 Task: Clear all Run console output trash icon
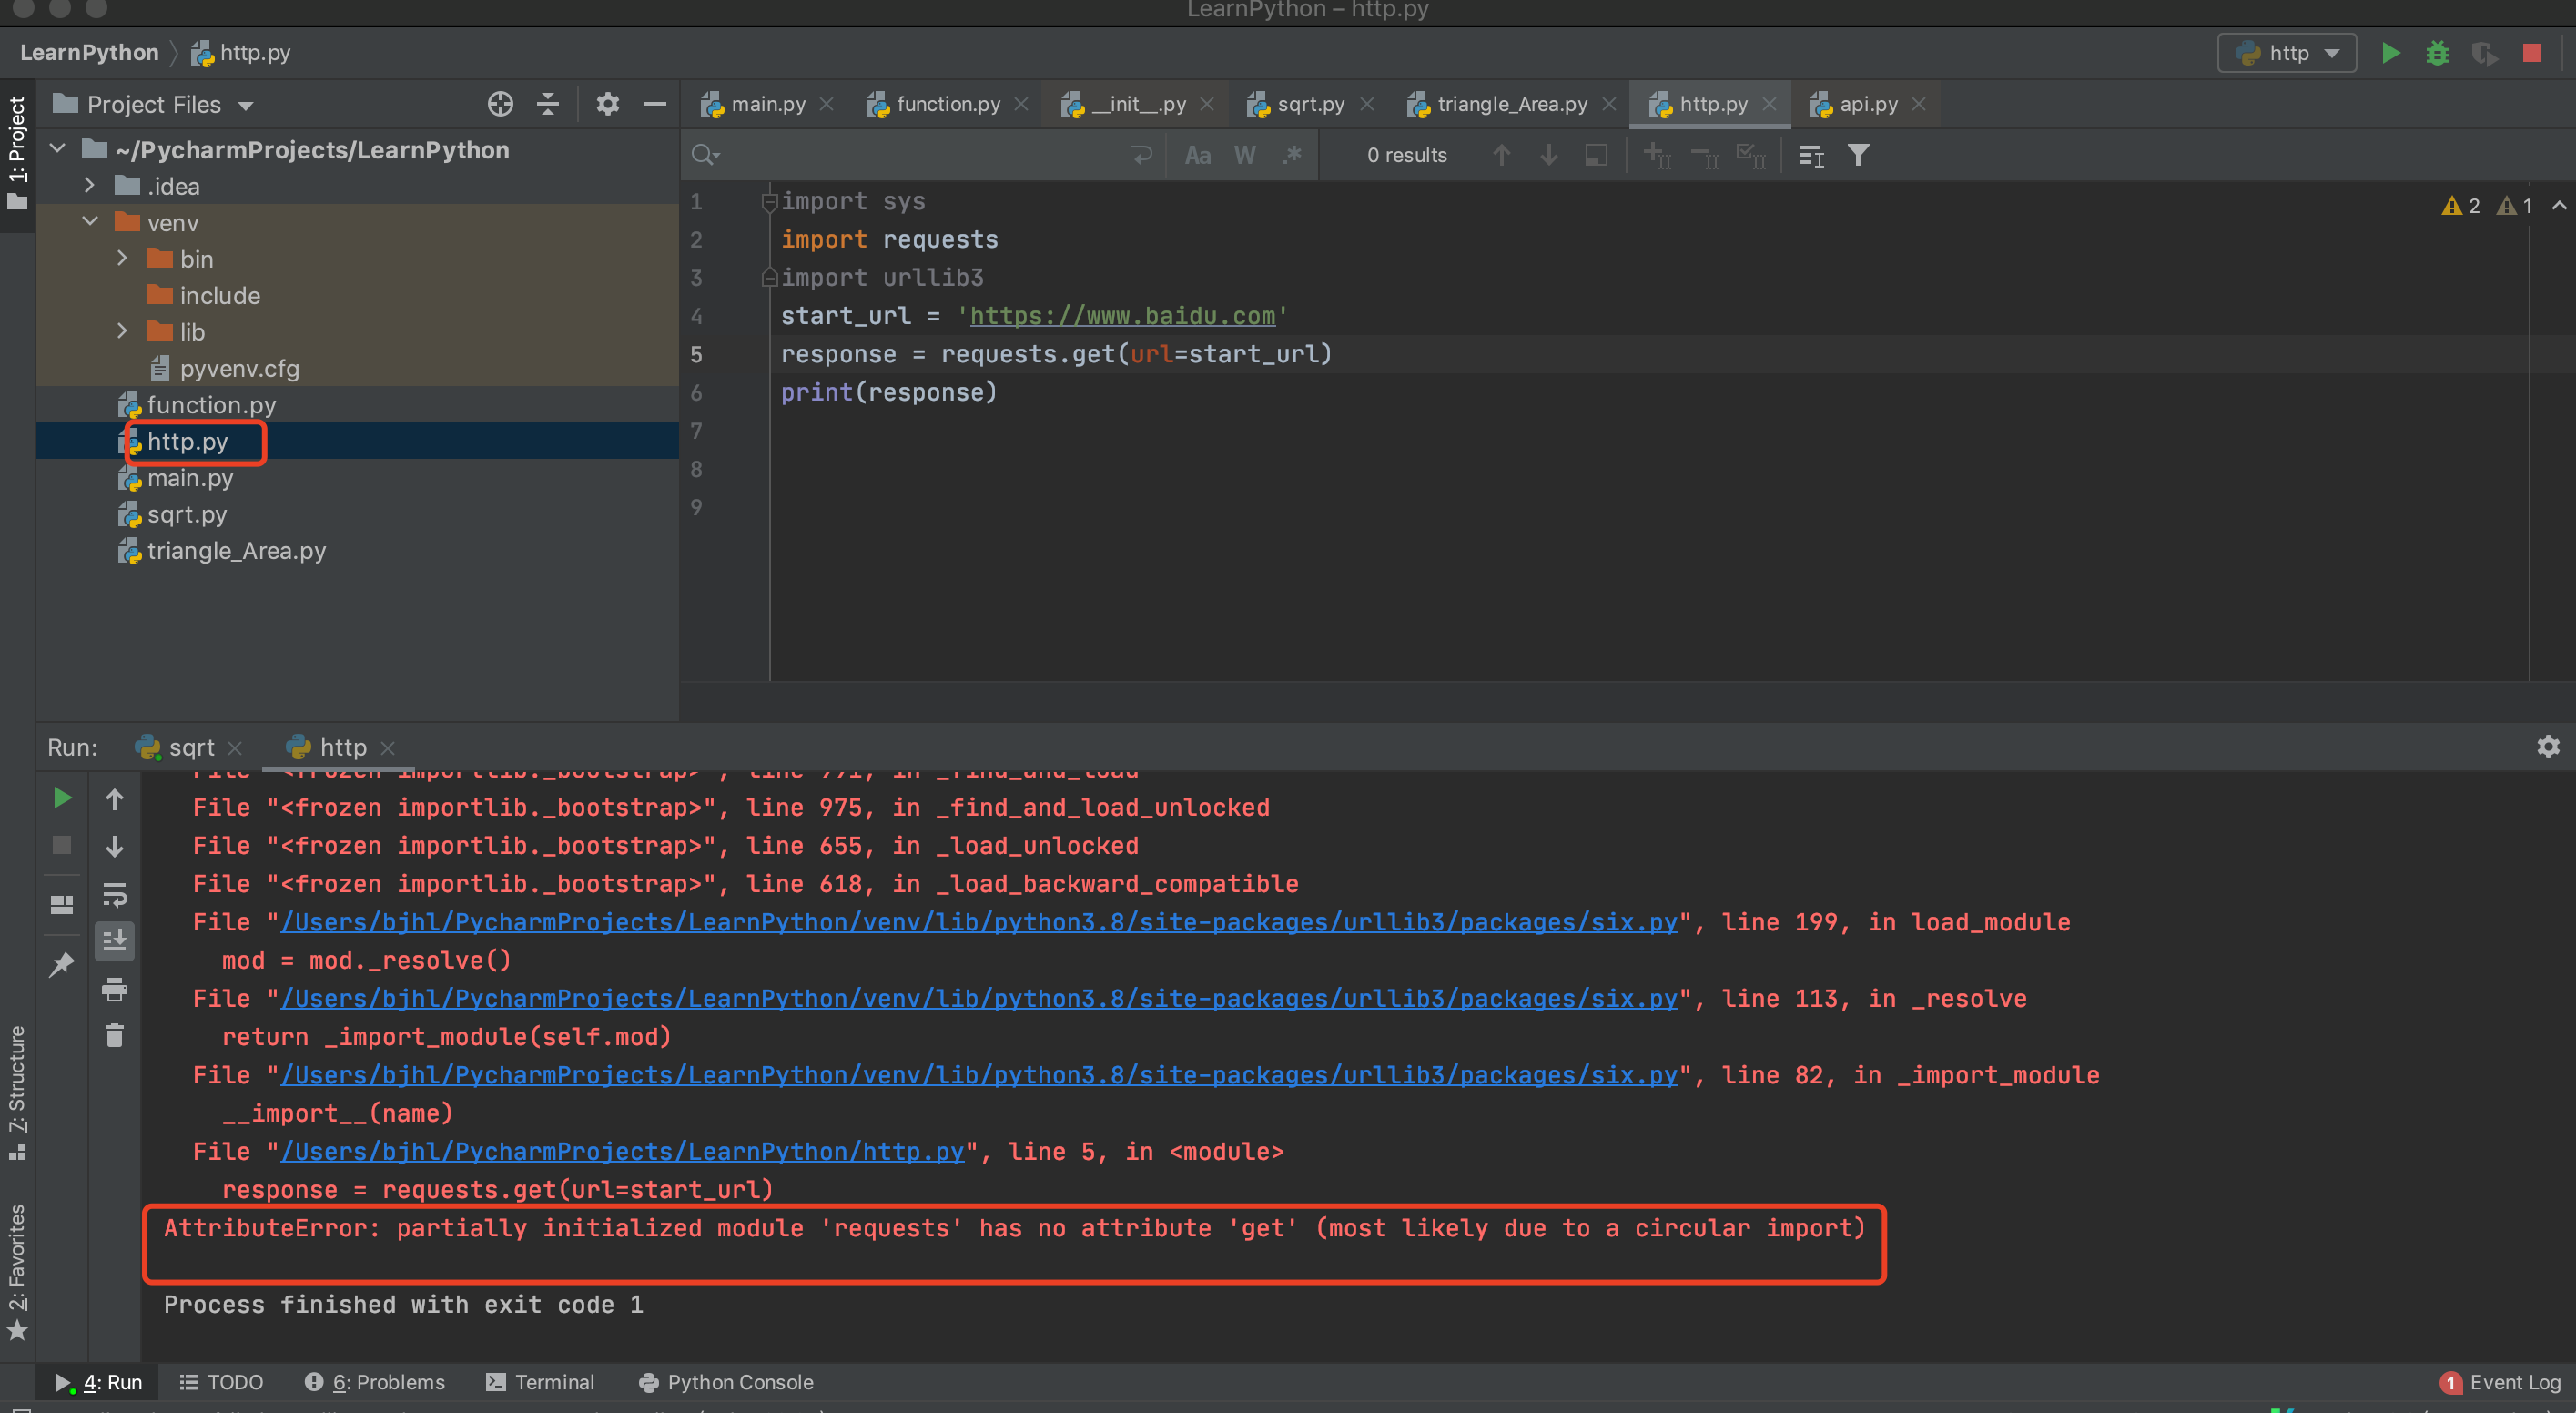tap(115, 1036)
